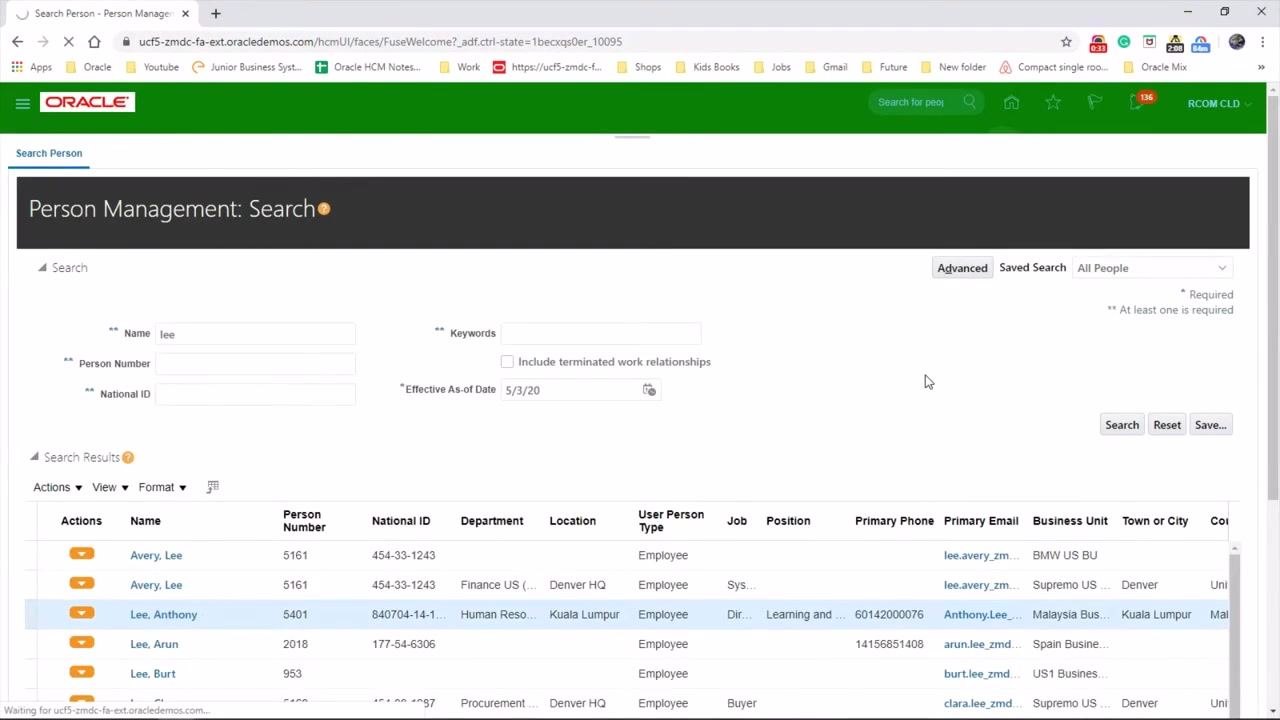The width and height of the screenshot is (1280, 720).
Task: Open the Lee, Anthony person link
Action: click(164, 614)
